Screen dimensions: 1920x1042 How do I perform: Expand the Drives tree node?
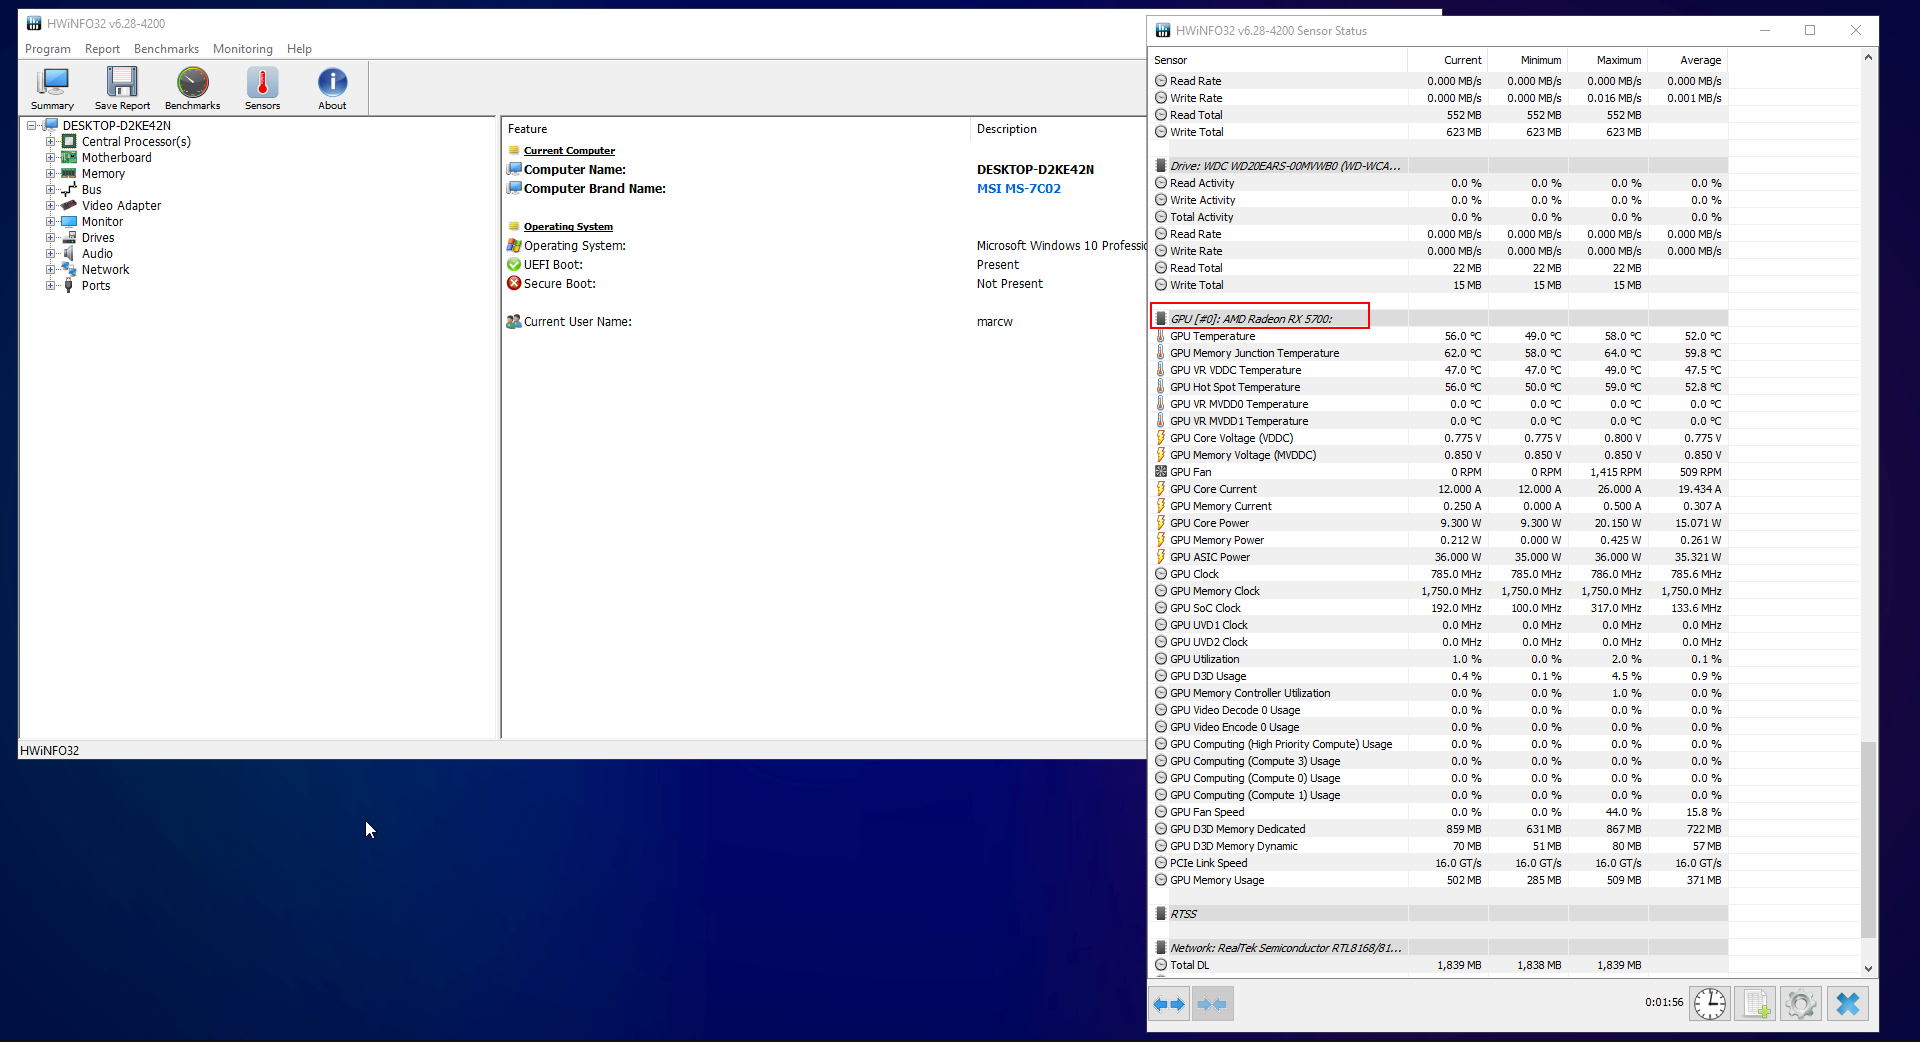50,238
